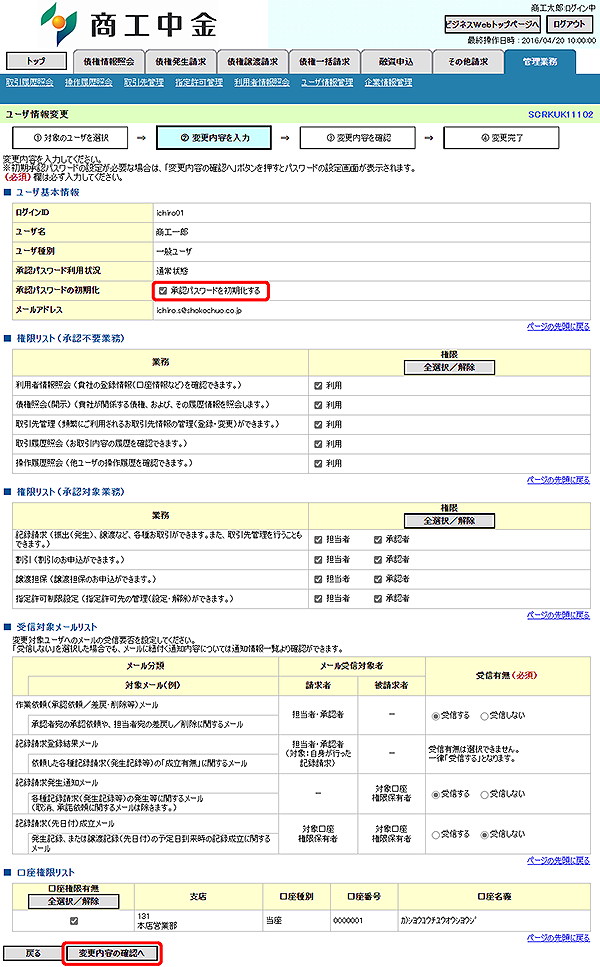
Task: Select 受信する for 記録請求(先日付)成立メール
Action: [435, 835]
